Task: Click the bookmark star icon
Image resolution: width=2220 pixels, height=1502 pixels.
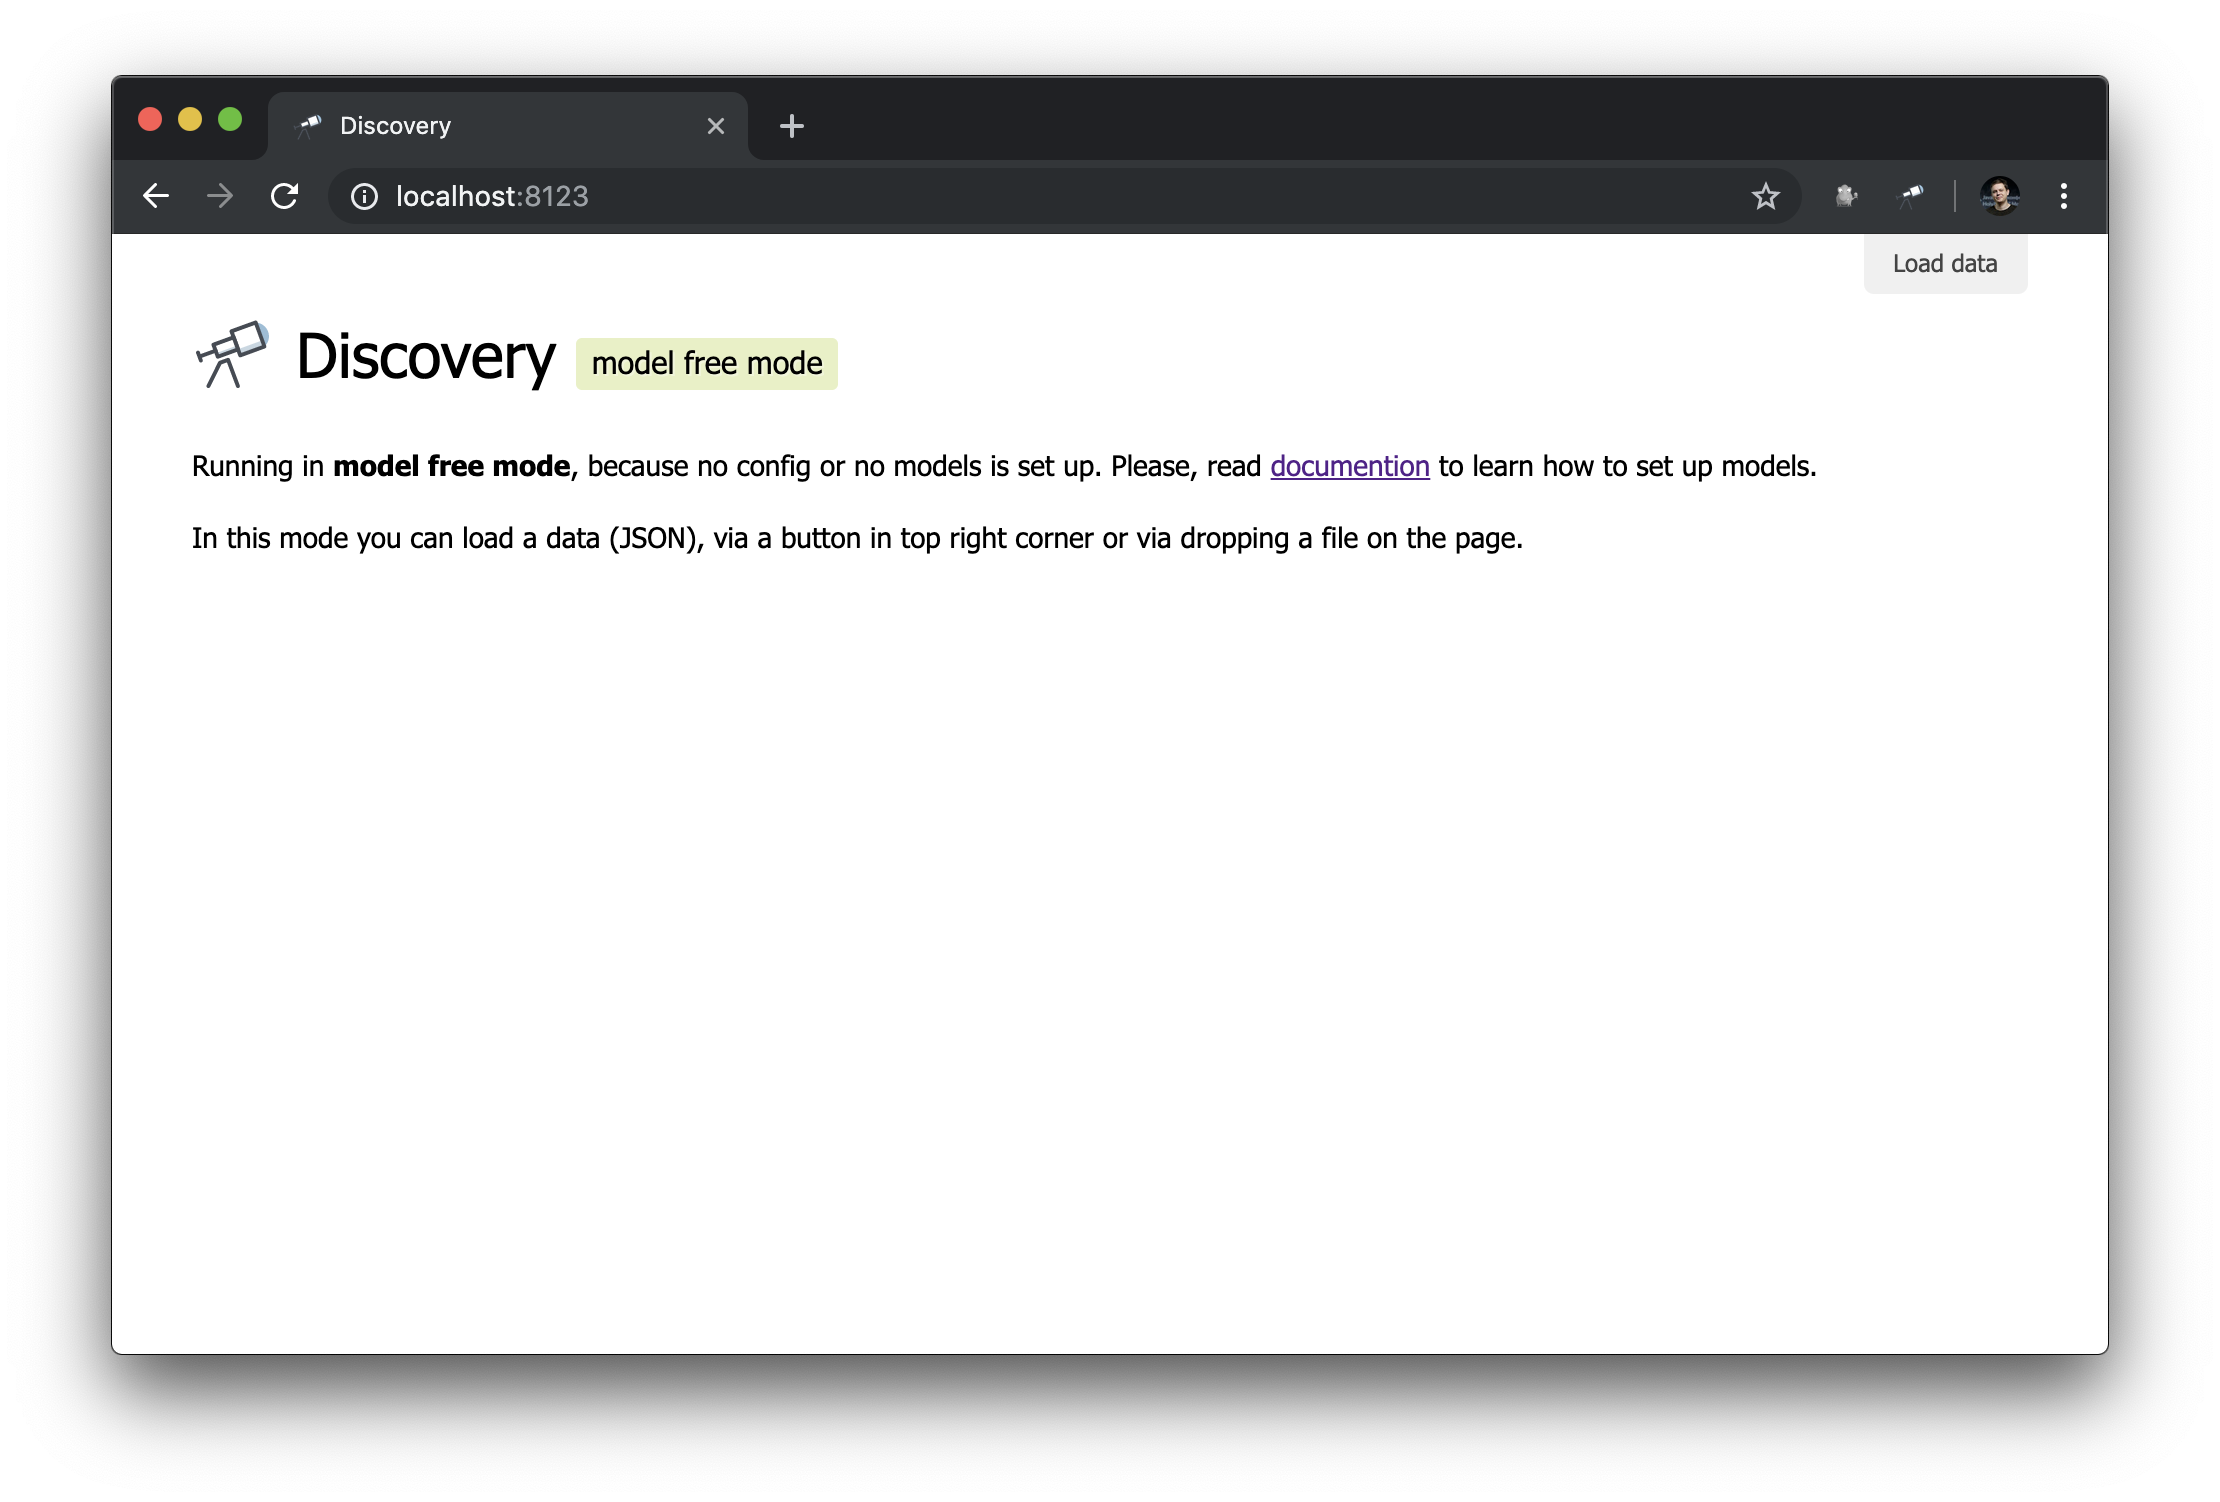Action: click(x=1766, y=196)
